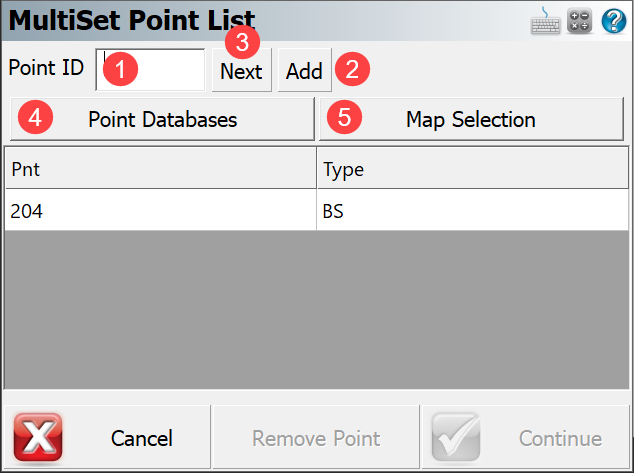Click the Cancel label text

[x=142, y=438]
